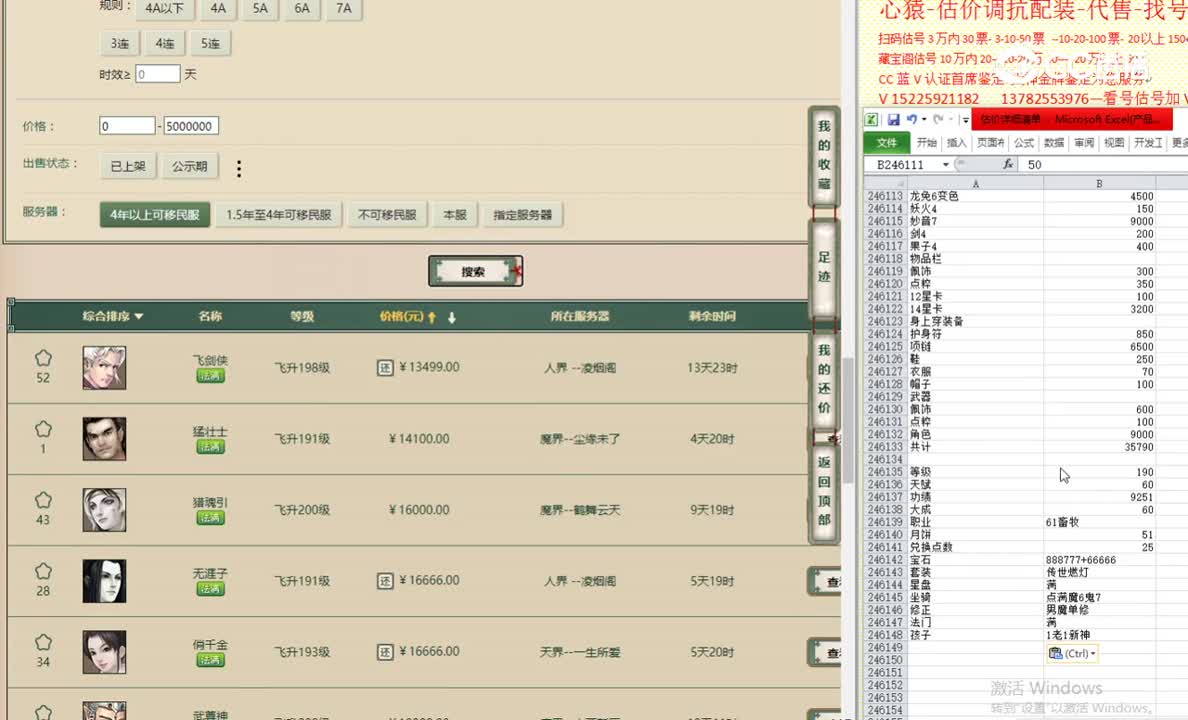Open 猛壮士 character avatar

(104, 439)
